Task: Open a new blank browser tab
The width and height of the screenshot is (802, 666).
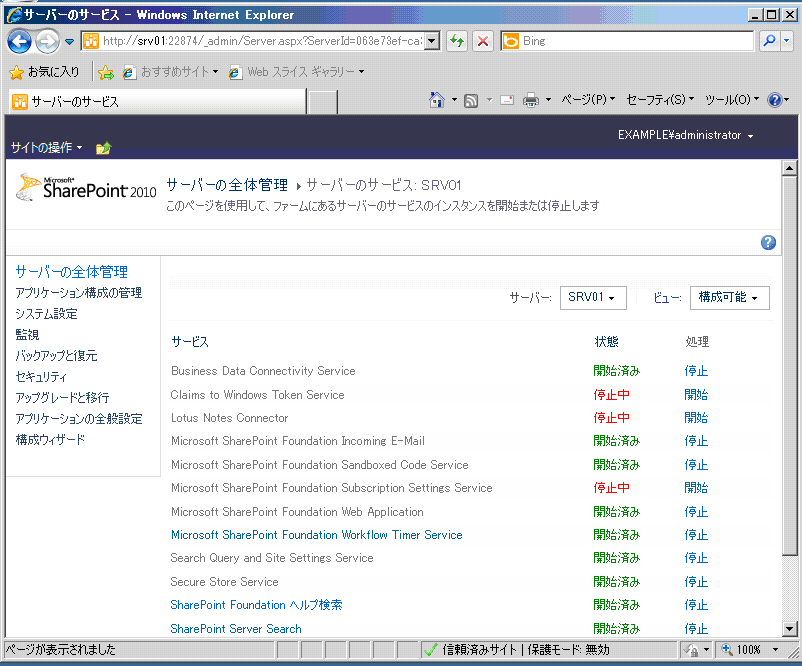Action: click(322, 102)
